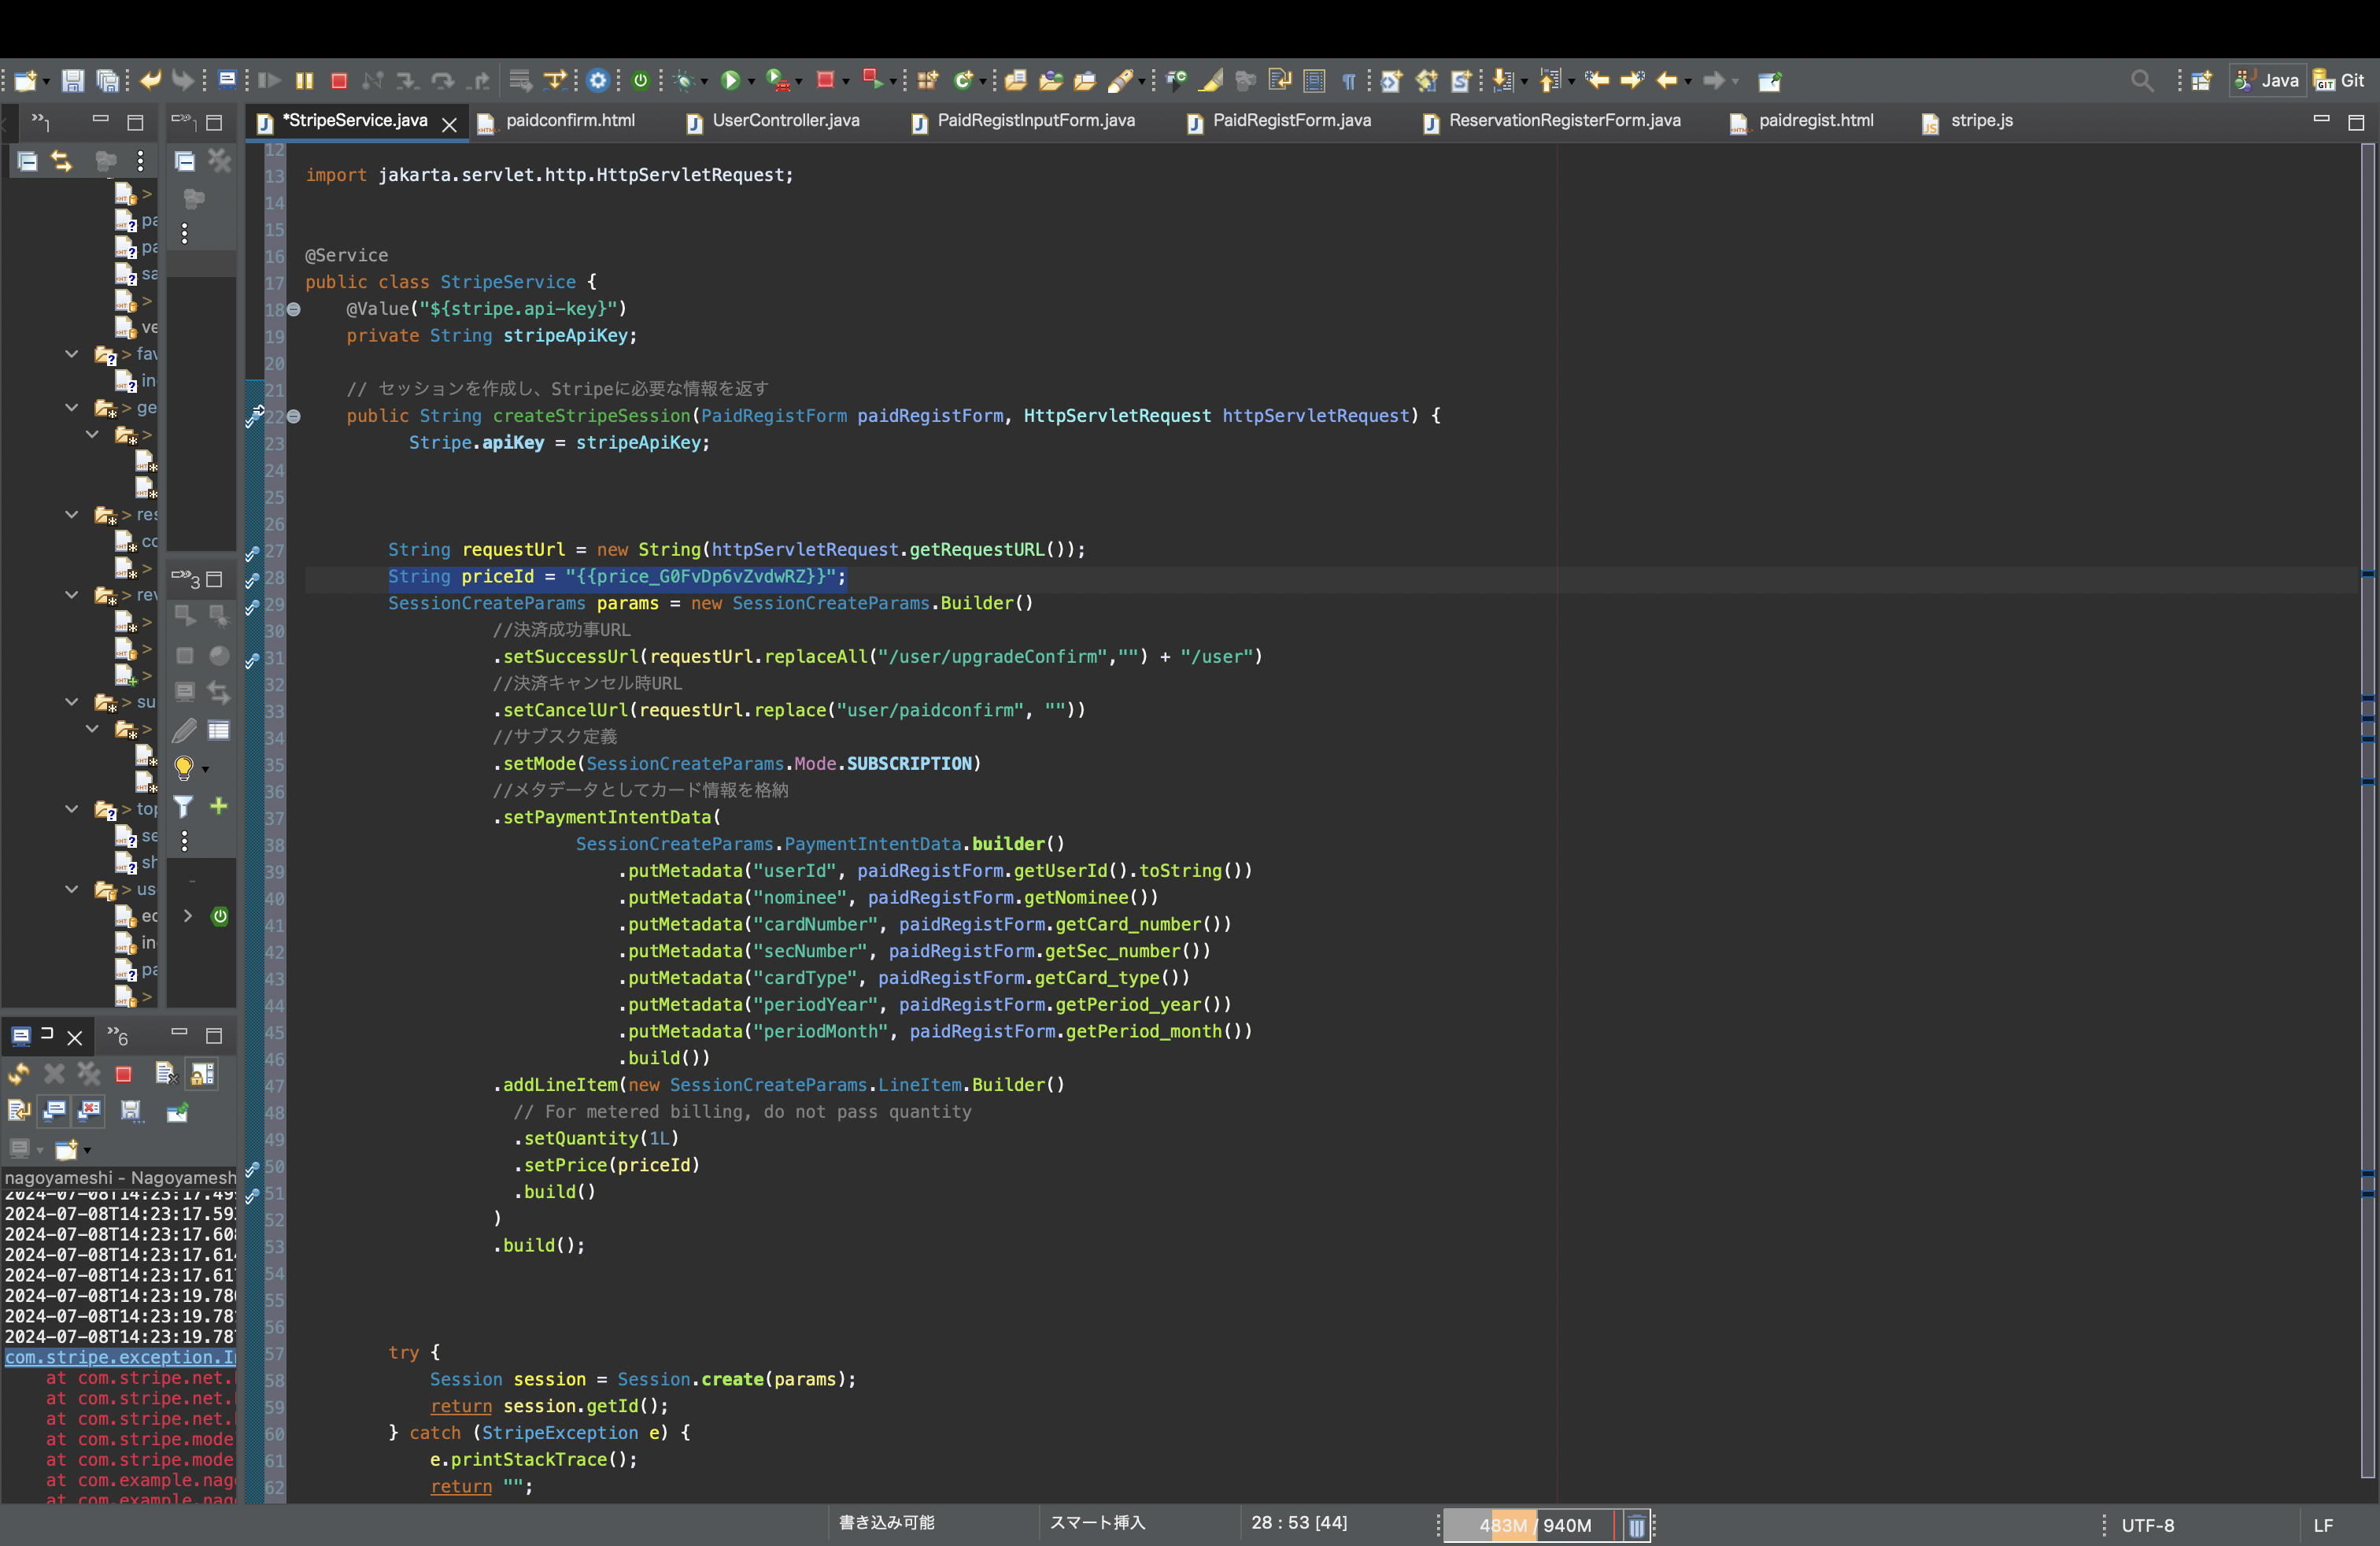Run the garbage collector with the trash icon
Image resolution: width=2380 pixels, height=1546 pixels.
click(x=1636, y=1526)
